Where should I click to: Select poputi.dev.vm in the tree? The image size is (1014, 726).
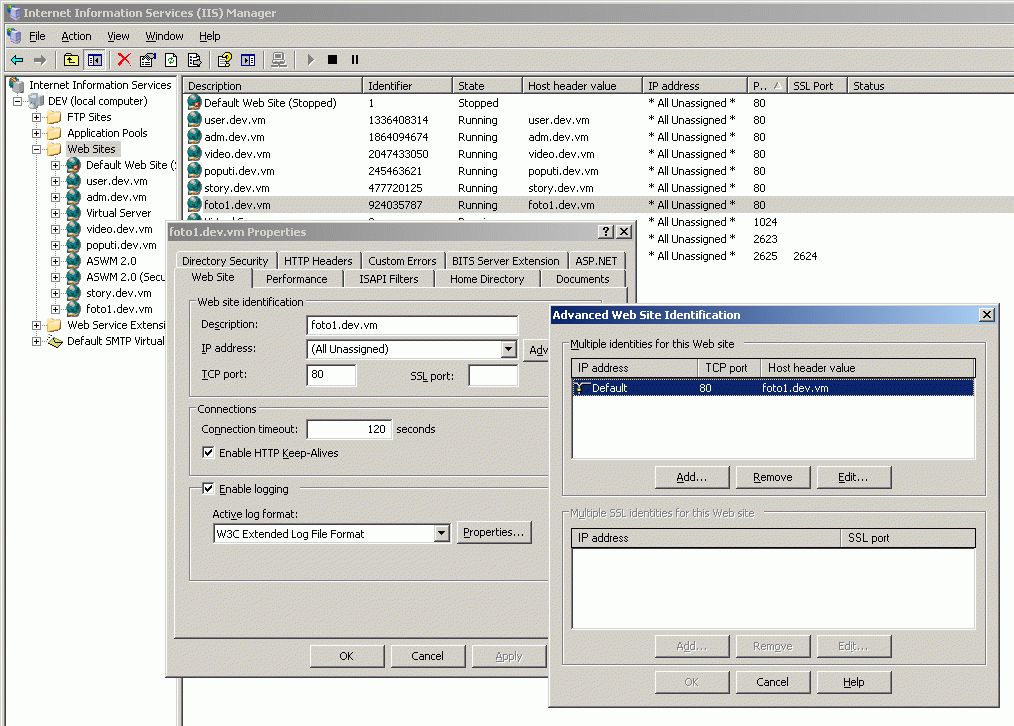(x=121, y=246)
